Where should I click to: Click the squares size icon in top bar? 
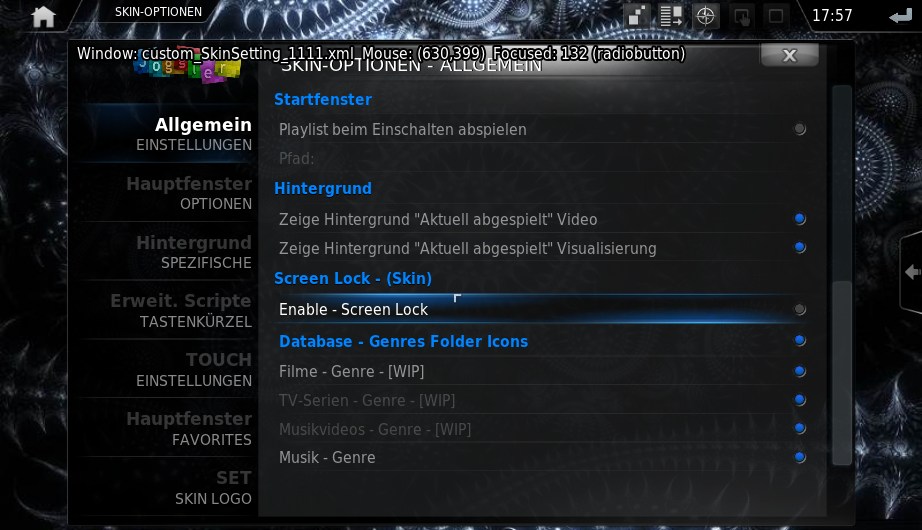coord(637,16)
